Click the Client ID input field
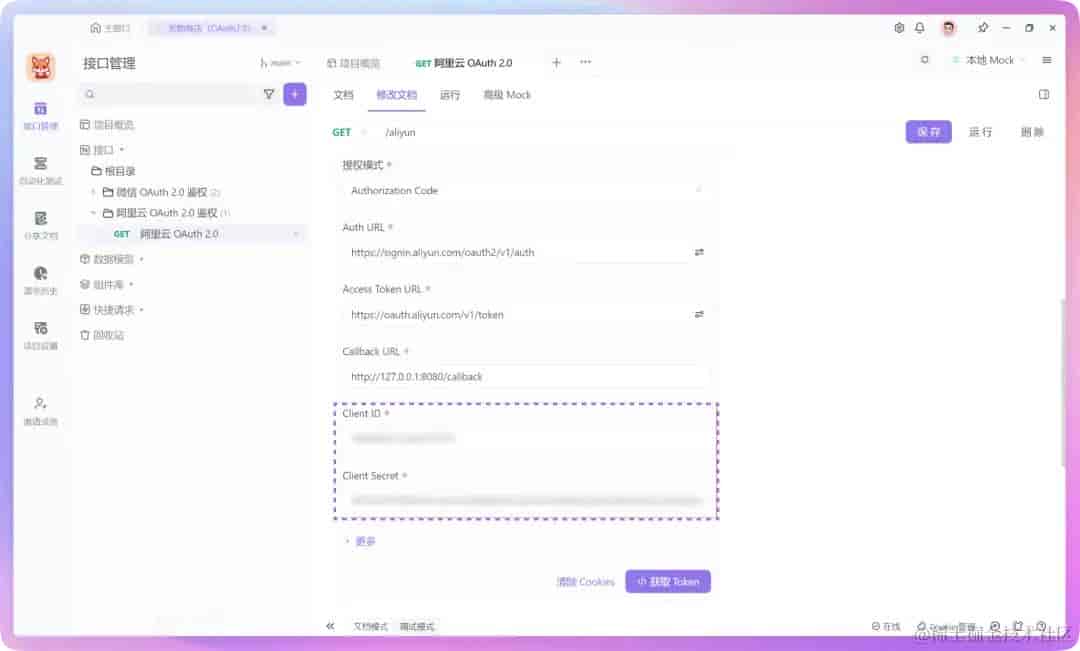This screenshot has width=1080, height=651. (526, 438)
